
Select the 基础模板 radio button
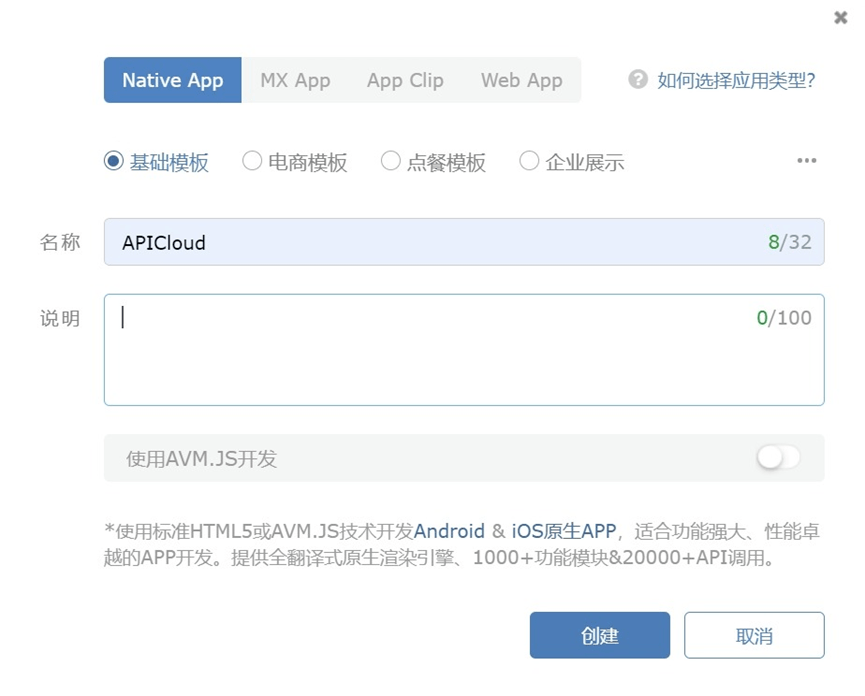coord(114,161)
